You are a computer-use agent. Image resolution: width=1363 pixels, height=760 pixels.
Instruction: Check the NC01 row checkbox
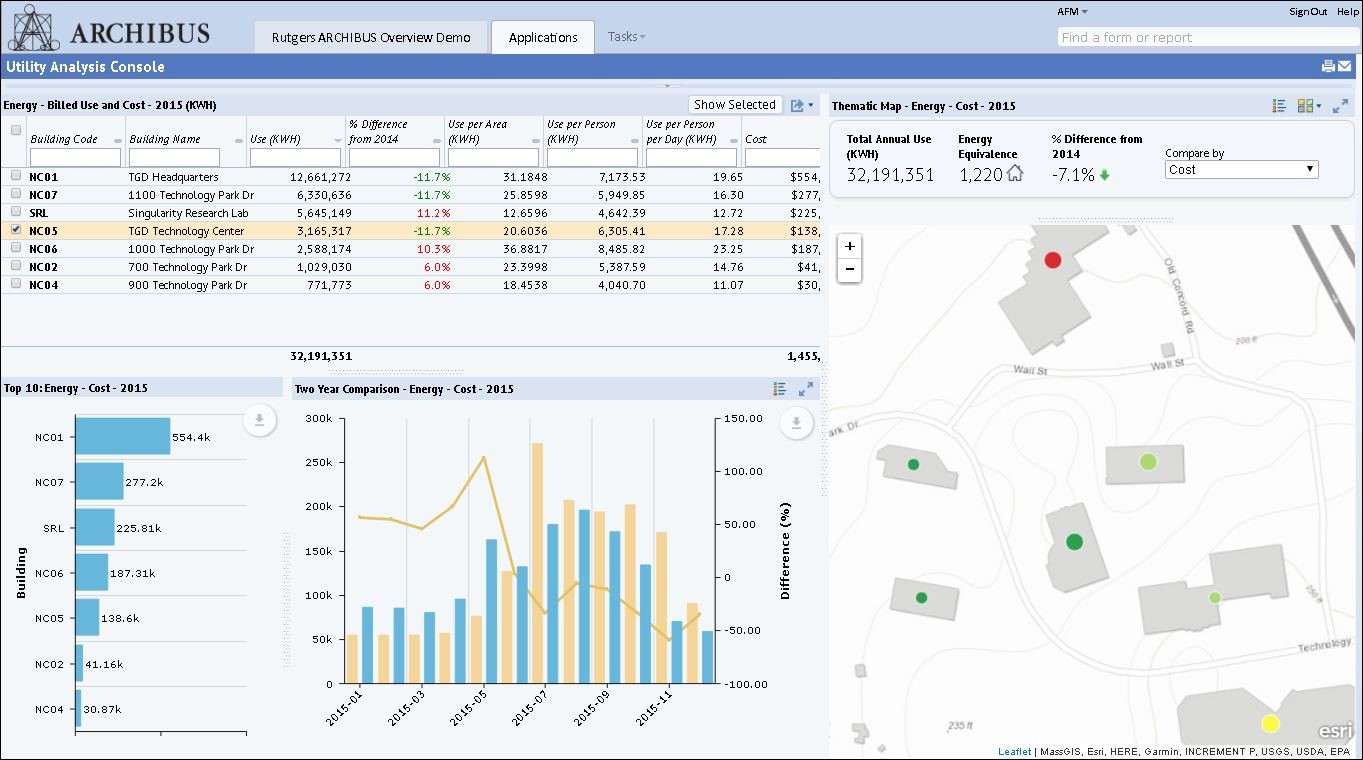pyautogui.click(x=15, y=176)
